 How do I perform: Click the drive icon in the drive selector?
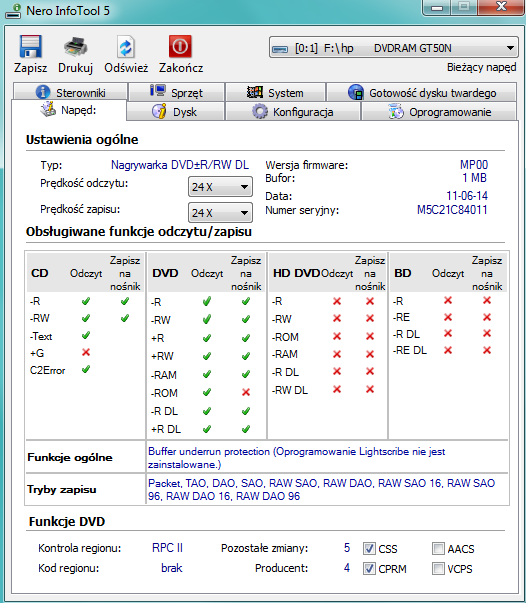click(x=280, y=49)
